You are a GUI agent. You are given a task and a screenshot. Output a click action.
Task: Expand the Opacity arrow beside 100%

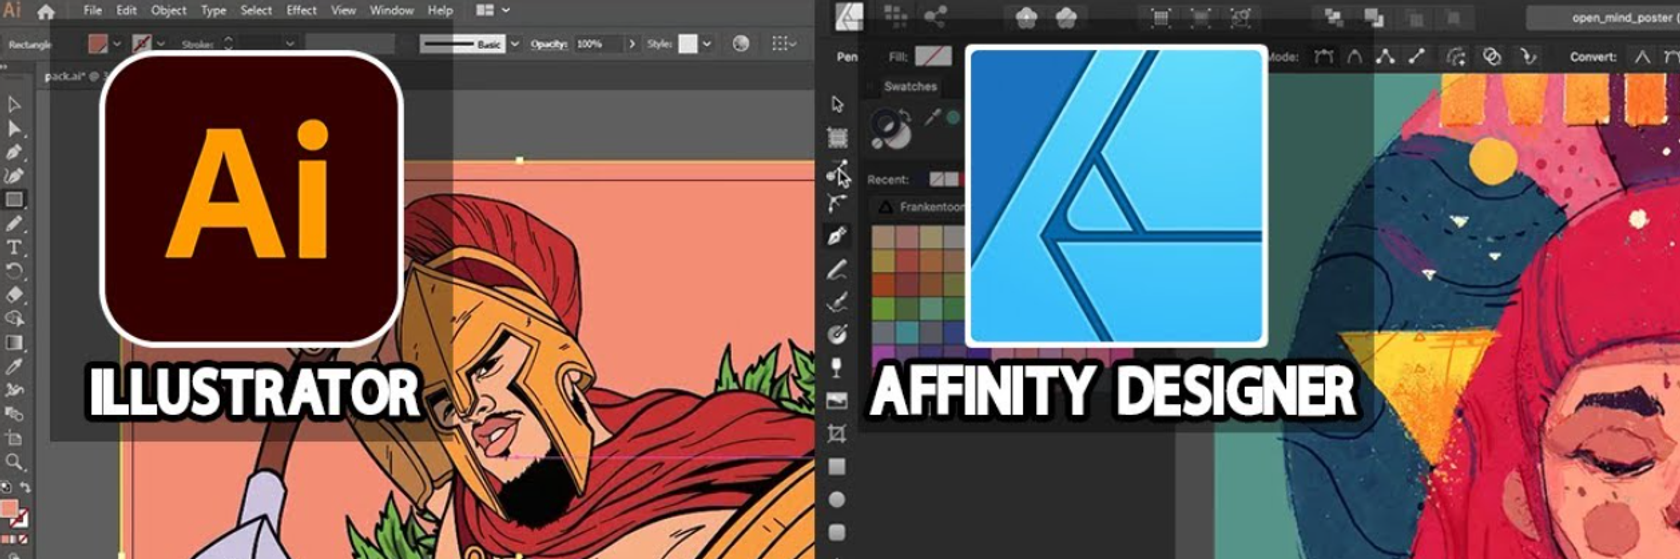pyautogui.click(x=631, y=44)
